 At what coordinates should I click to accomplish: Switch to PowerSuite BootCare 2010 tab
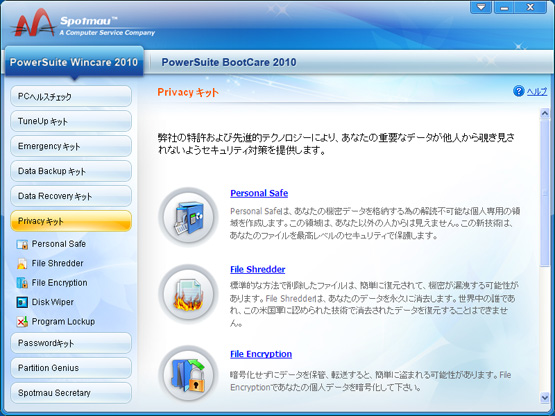(229, 62)
